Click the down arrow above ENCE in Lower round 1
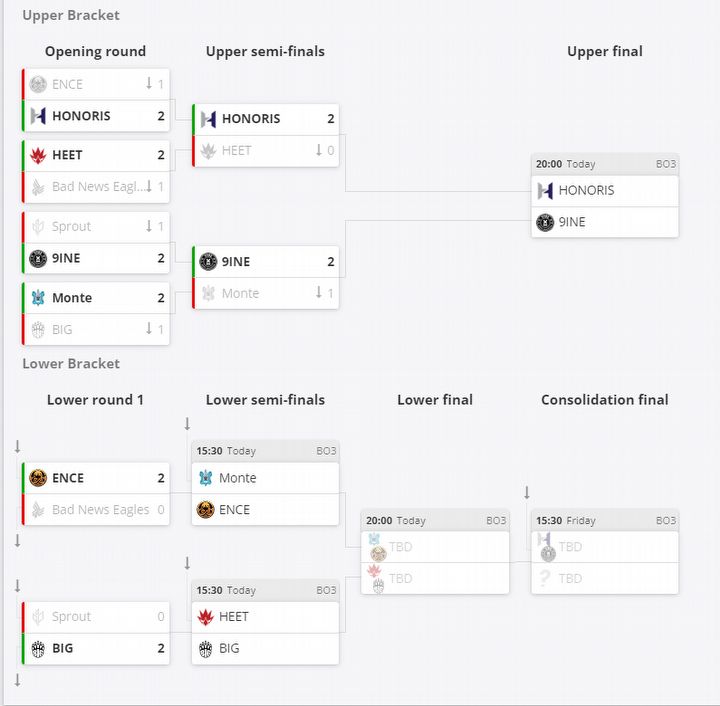The height and width of the screenshot is (706, 720). click(17, 446)
